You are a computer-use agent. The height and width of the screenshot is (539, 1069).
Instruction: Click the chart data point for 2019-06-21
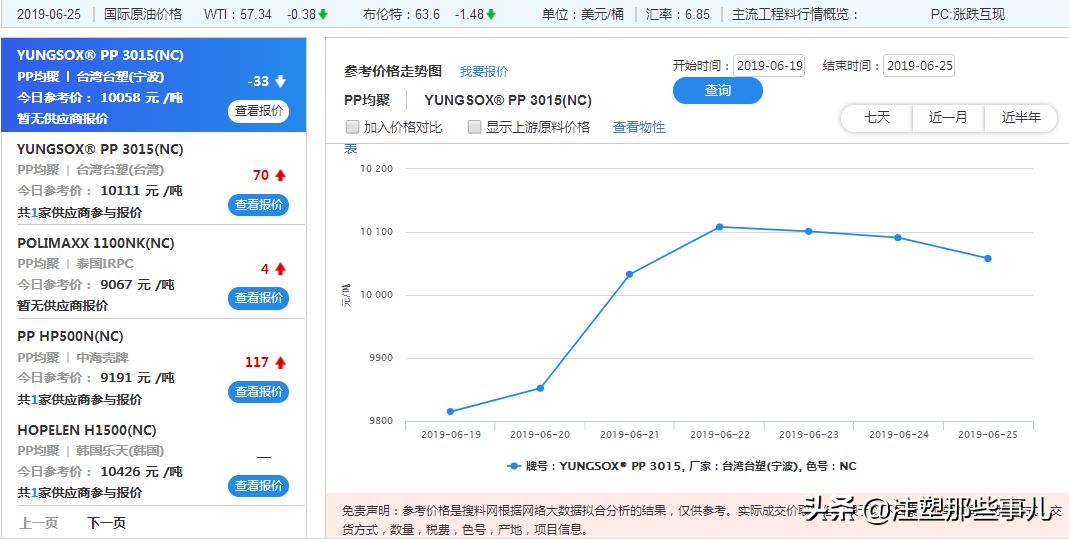629,275
